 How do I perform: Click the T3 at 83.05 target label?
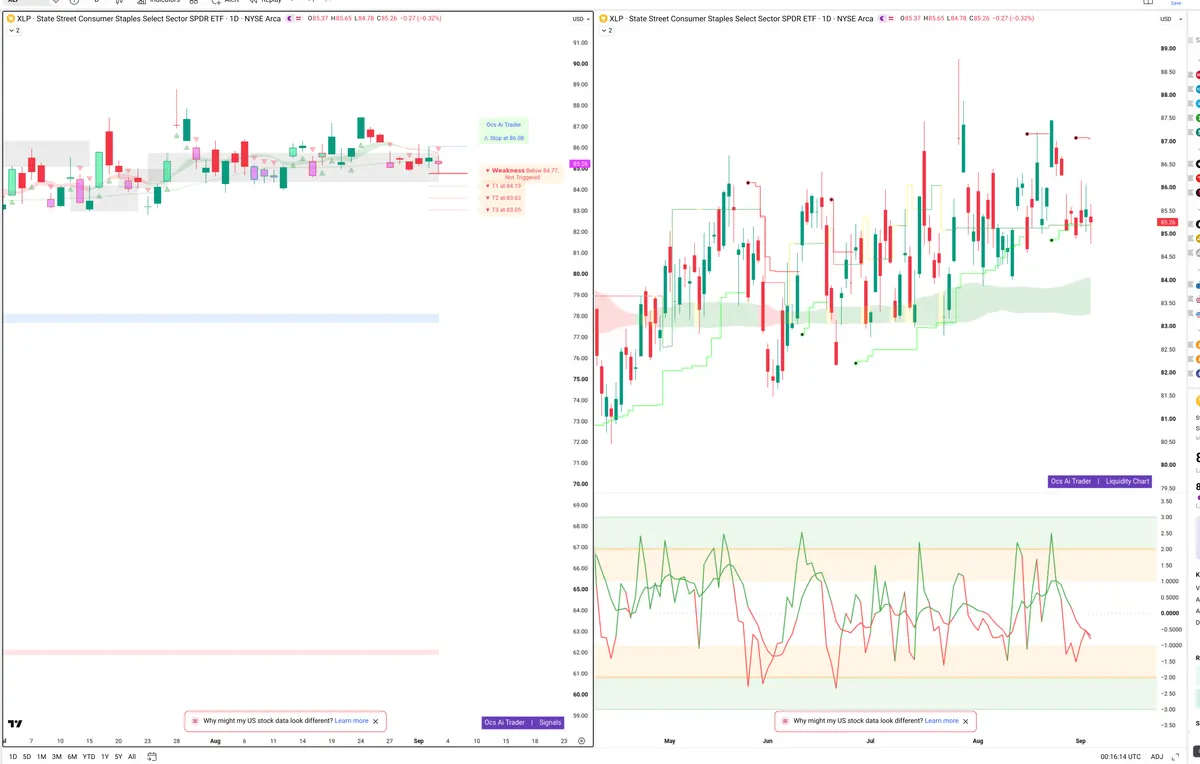pos(503,210)
